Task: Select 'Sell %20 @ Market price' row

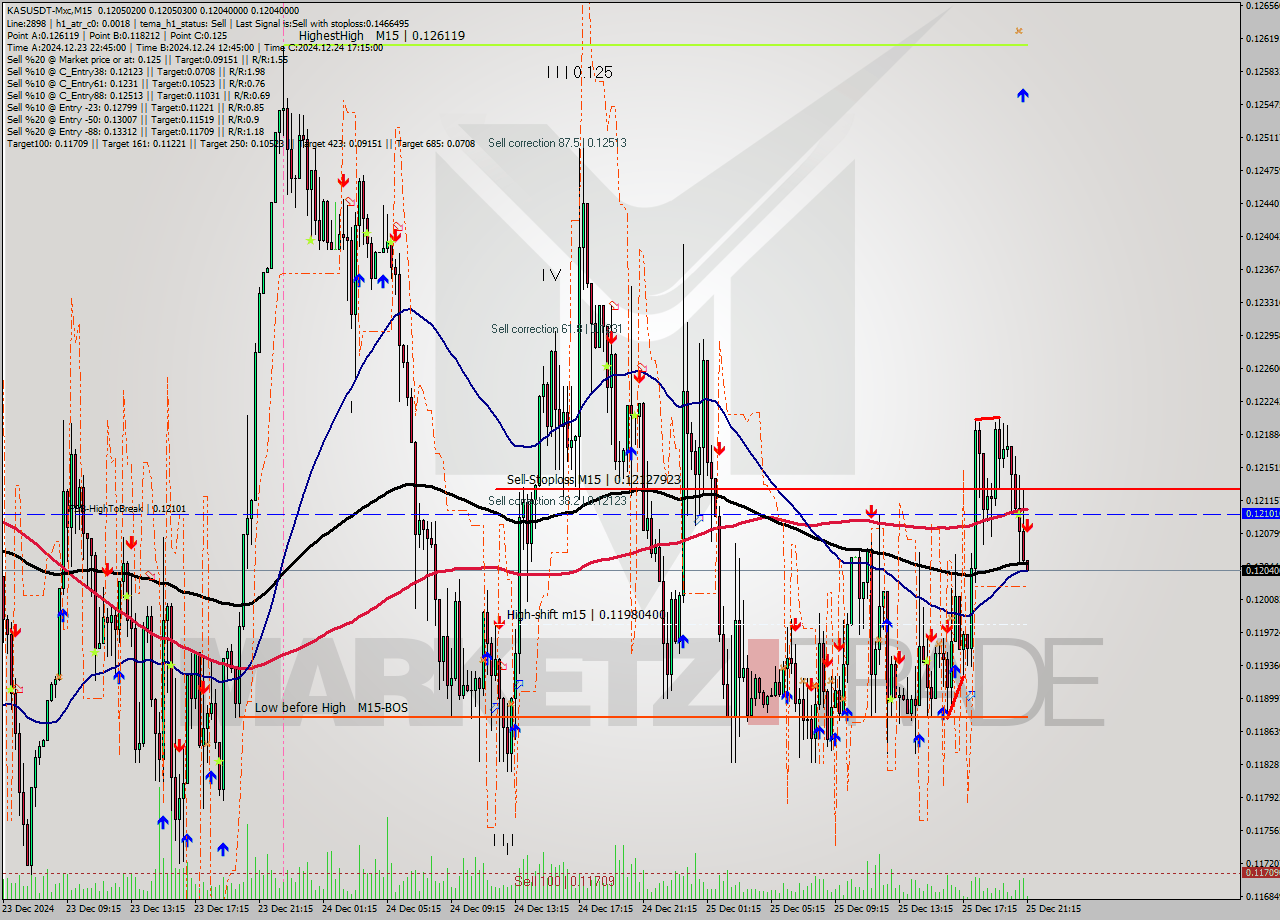Action: coord(147,60)
